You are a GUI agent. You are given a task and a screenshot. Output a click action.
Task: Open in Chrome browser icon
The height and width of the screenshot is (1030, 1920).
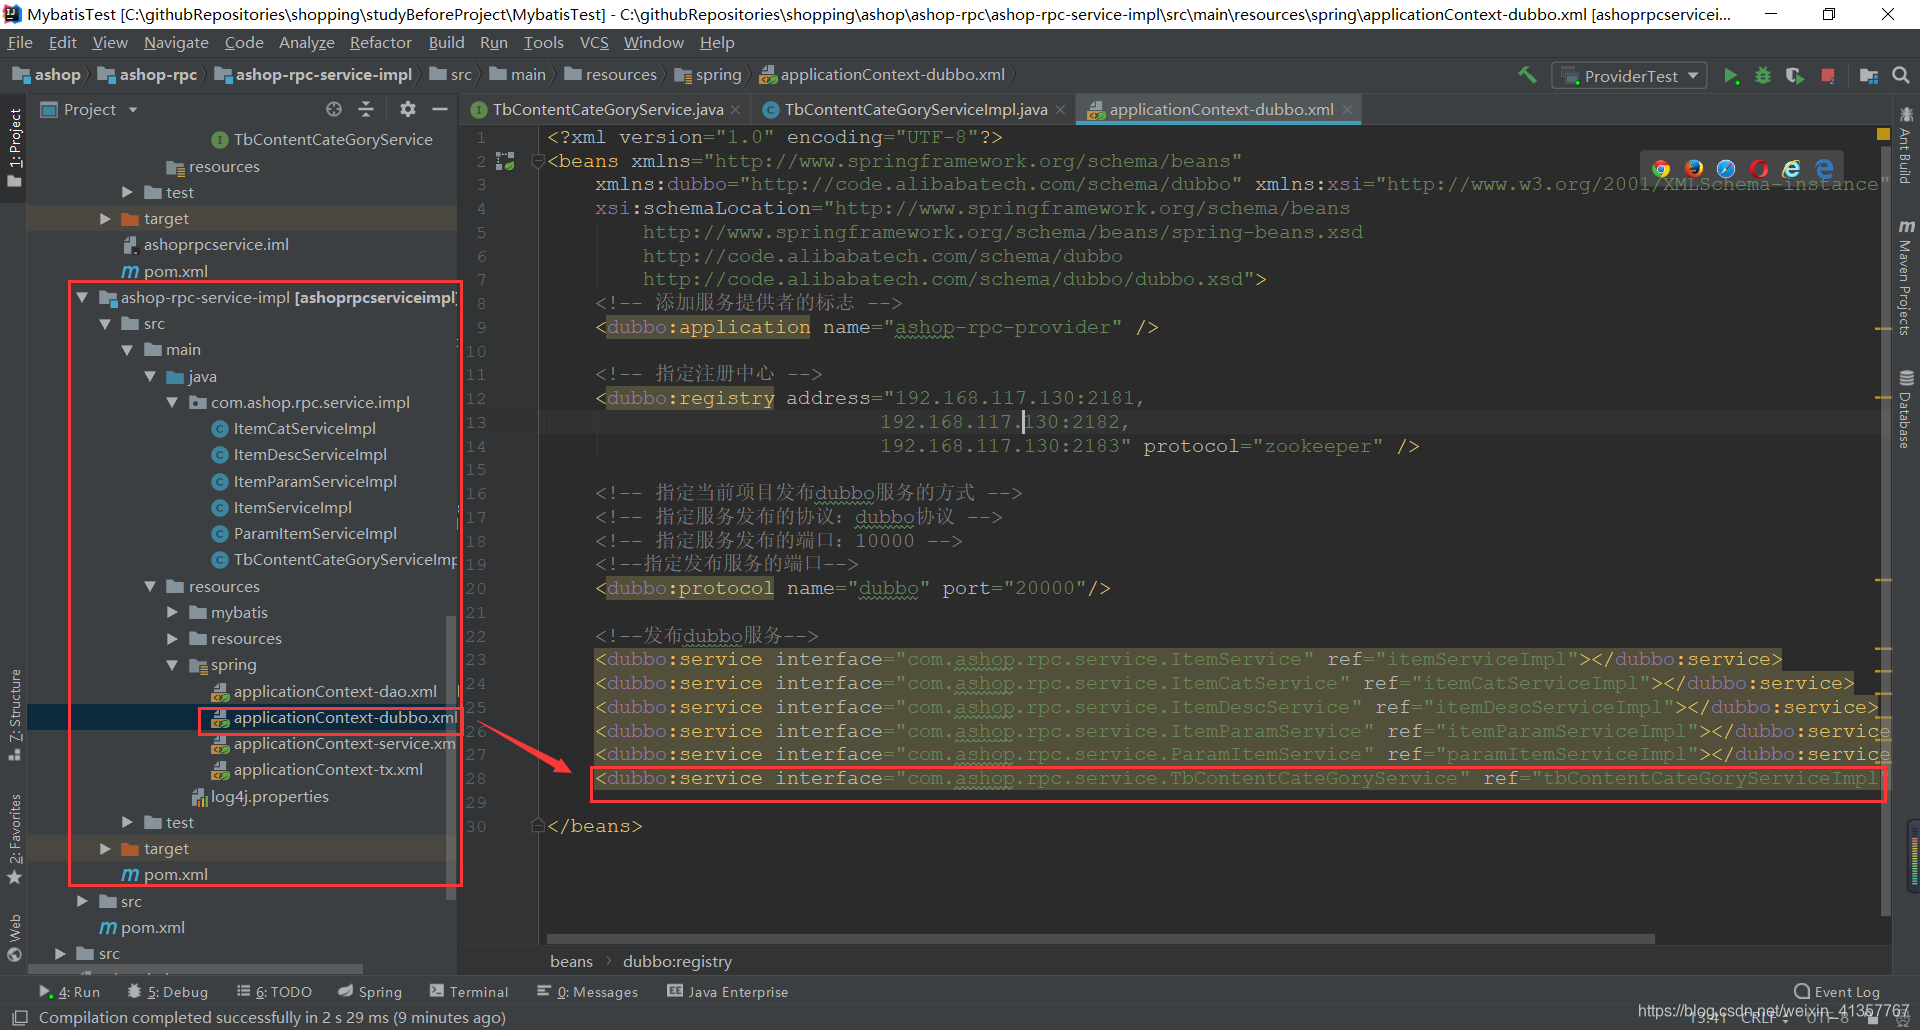click(x=1661, y=168)
